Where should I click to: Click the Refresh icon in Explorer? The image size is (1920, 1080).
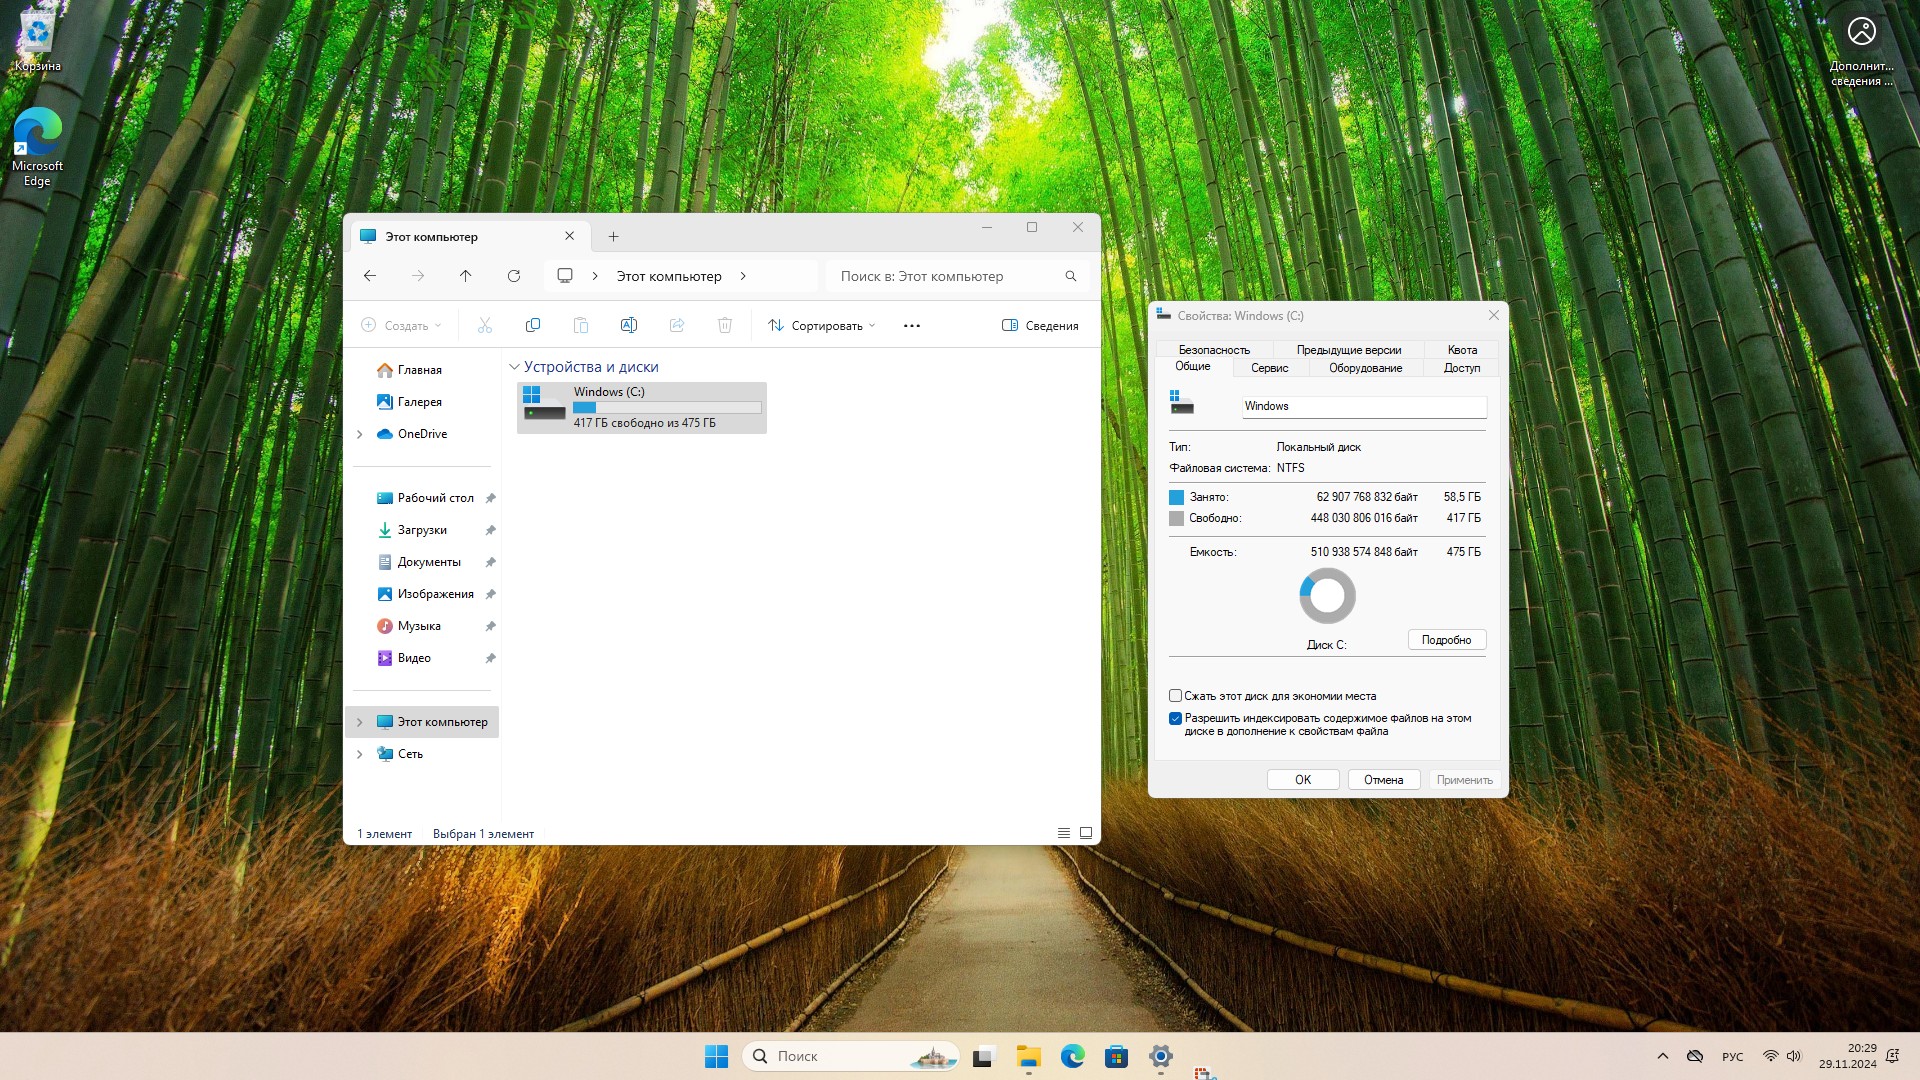point(514,276)
